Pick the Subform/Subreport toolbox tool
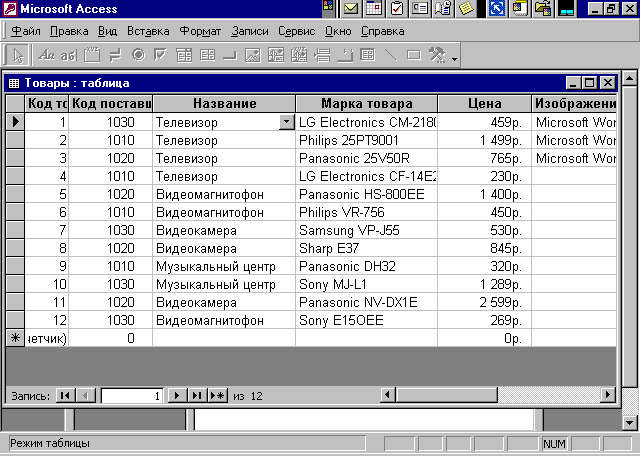The width and height of the screenshot is (640, 456). [x=368, y=55]
